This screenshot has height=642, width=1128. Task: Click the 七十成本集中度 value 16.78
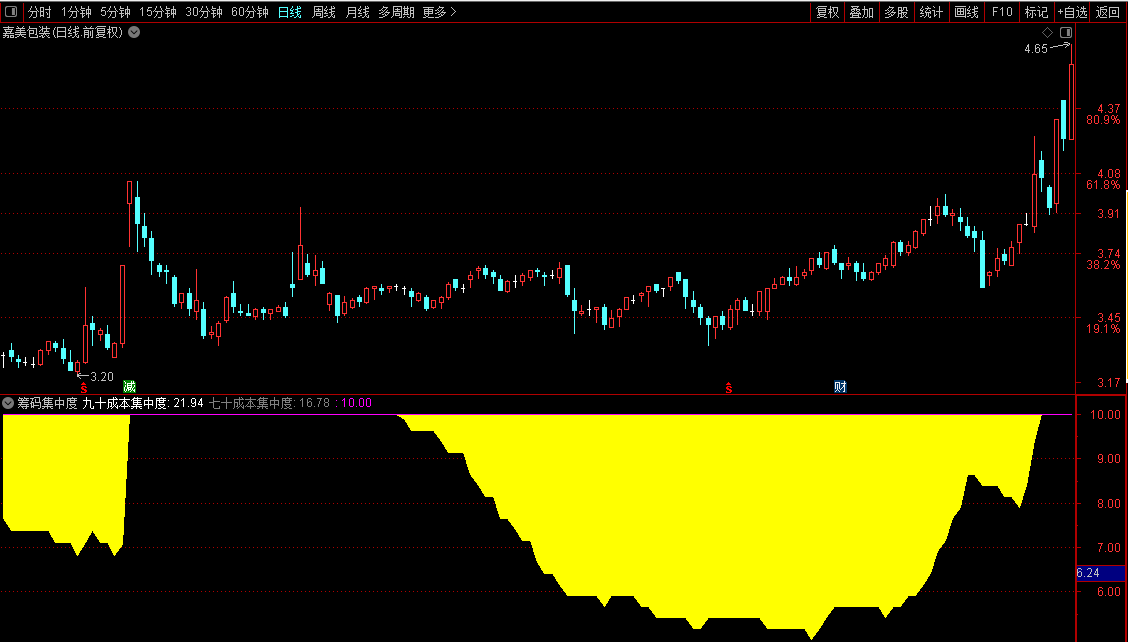coord(314,403)
